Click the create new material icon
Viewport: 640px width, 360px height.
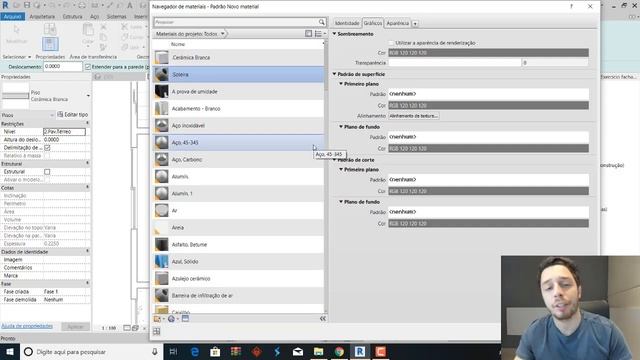pyautogui.click(x=171, y=319)
